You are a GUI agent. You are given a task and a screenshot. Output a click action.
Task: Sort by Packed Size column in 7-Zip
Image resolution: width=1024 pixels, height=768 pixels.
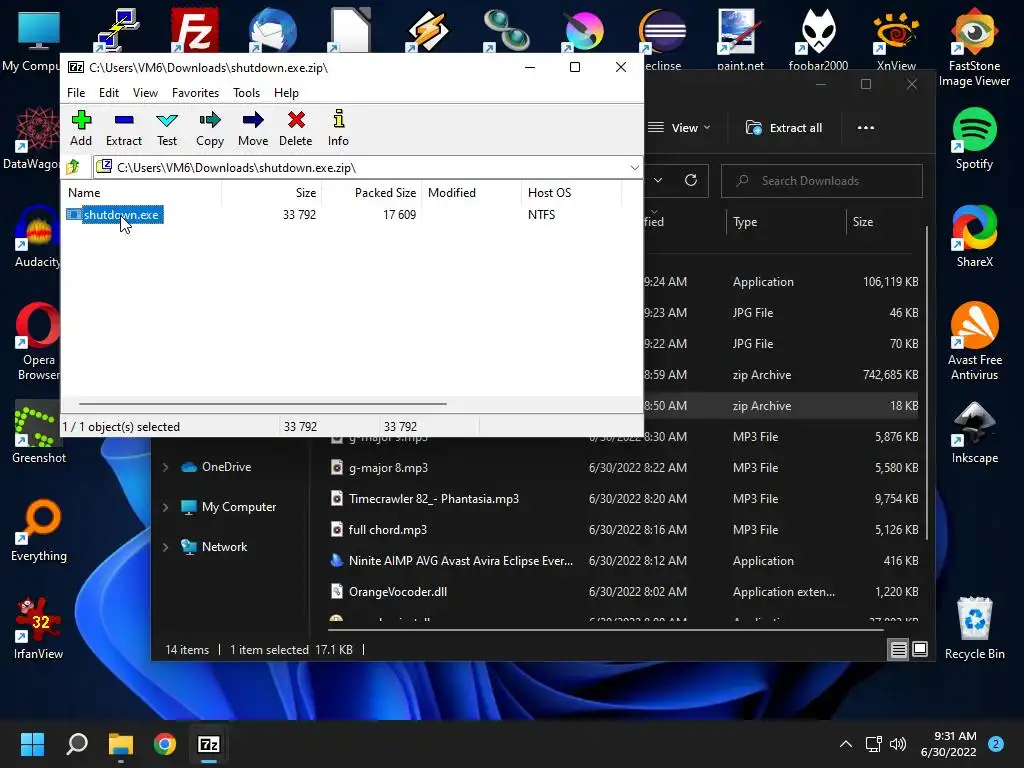tap(385, 193)
